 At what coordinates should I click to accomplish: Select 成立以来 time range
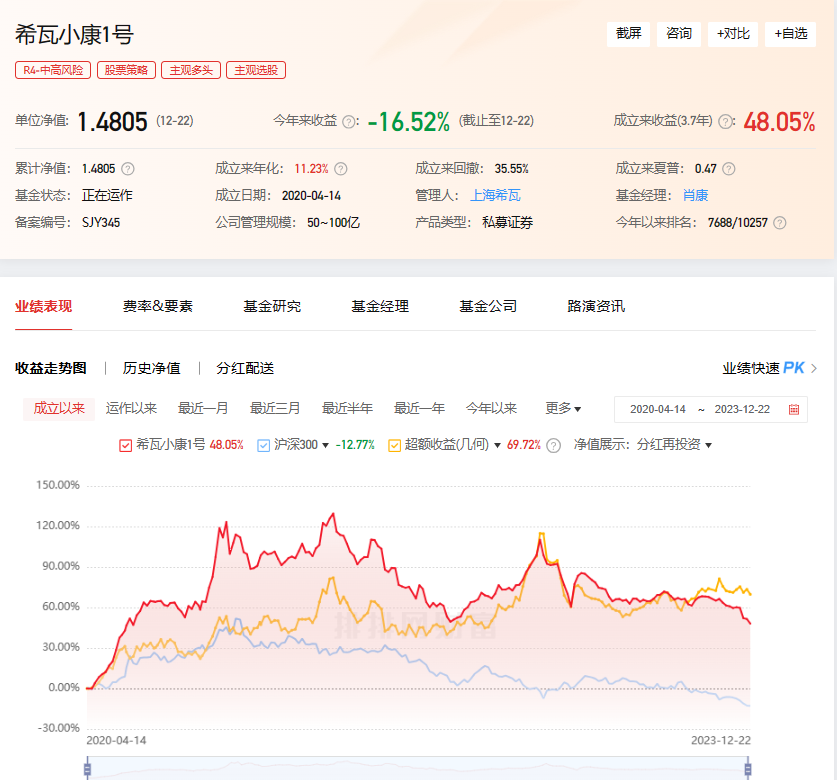(59, 409)
